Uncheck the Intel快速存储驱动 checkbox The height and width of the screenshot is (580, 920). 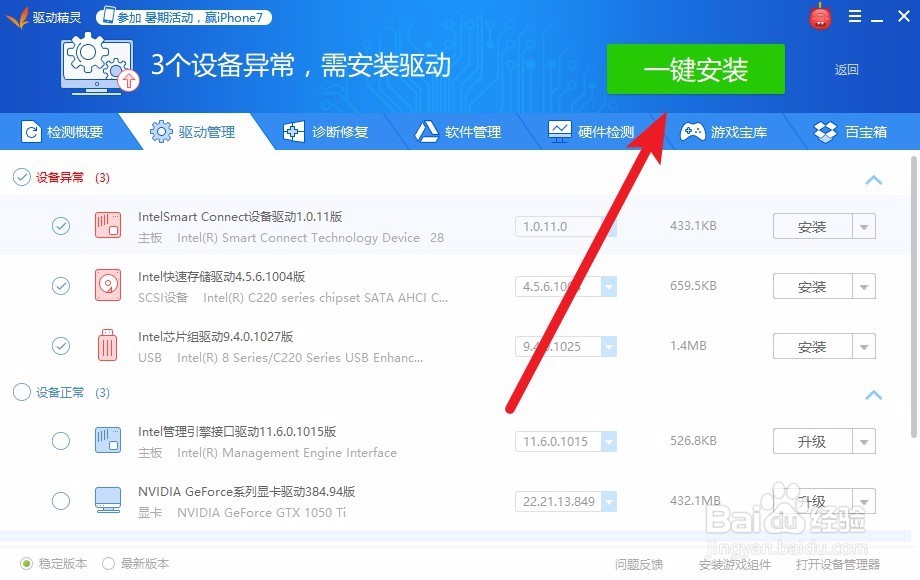point(60,286)
